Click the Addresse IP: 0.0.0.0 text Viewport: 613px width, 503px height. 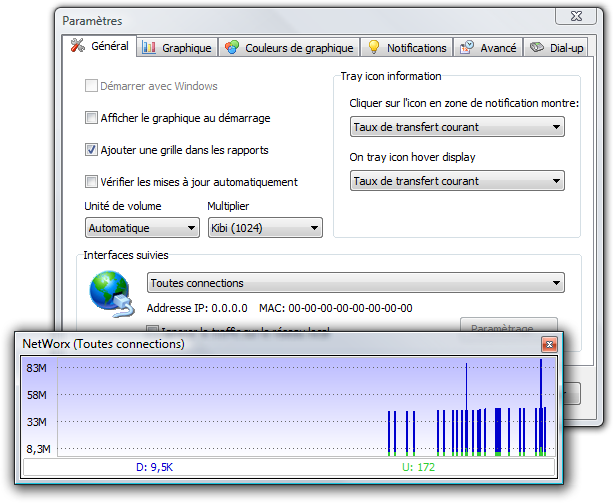coord(197,308)
